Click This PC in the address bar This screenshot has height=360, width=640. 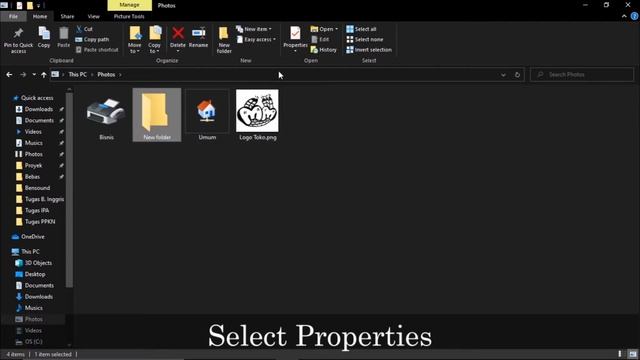point(77,75)
